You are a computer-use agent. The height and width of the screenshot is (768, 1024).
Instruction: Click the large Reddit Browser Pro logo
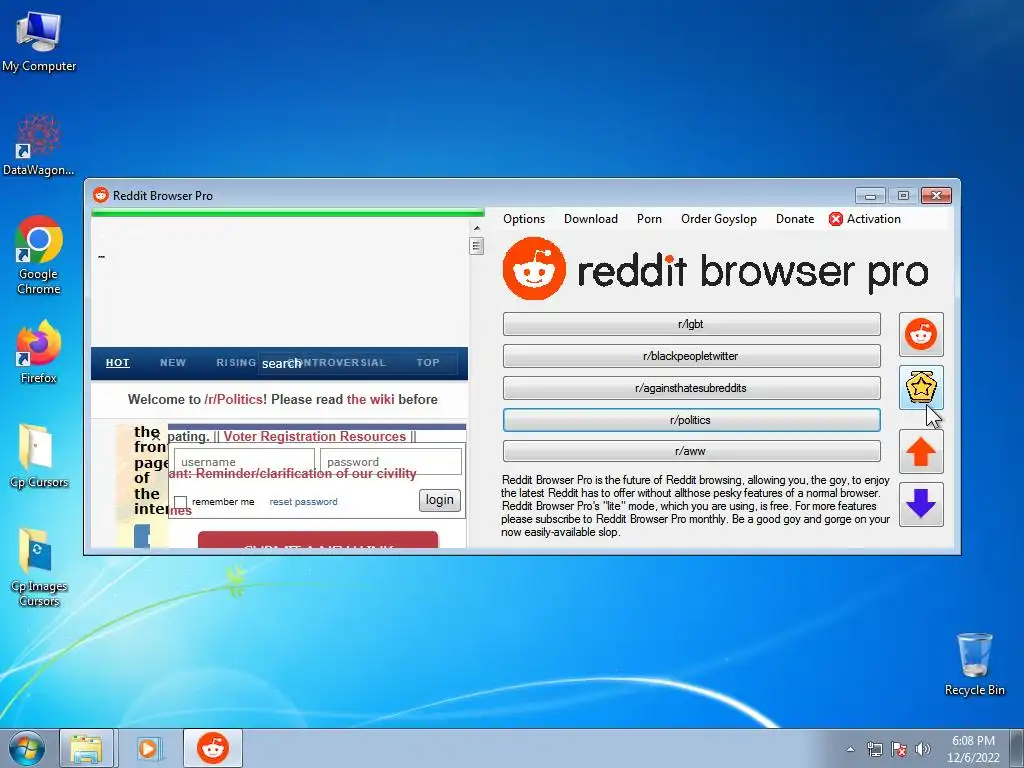[x=715, y=270]
